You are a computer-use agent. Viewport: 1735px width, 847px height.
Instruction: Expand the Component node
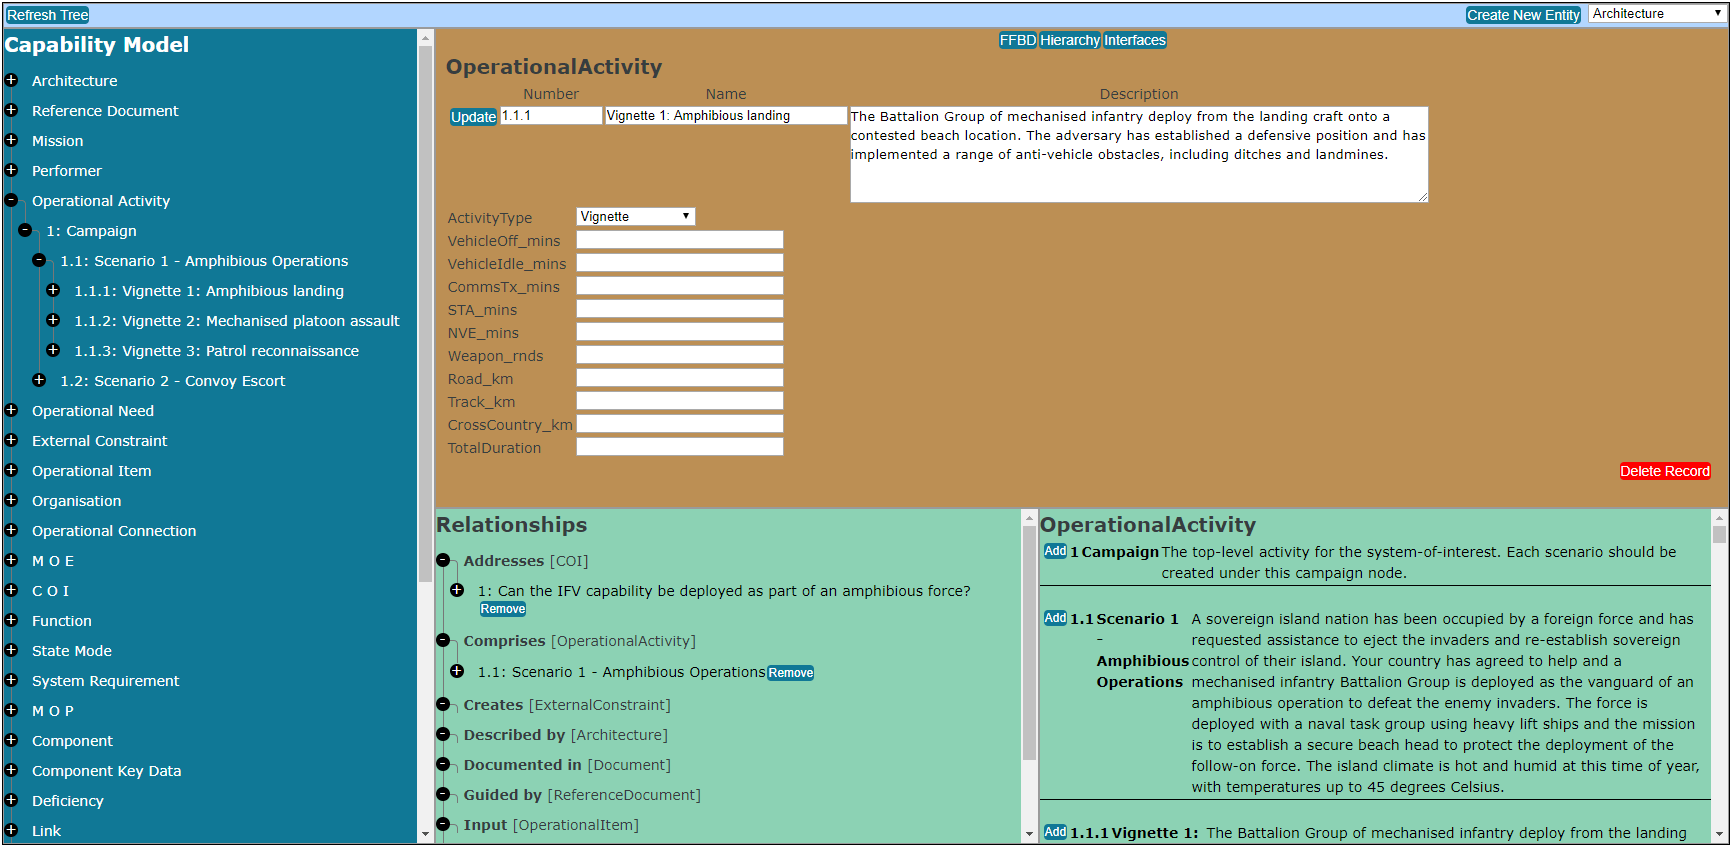(x=11, y=740)
